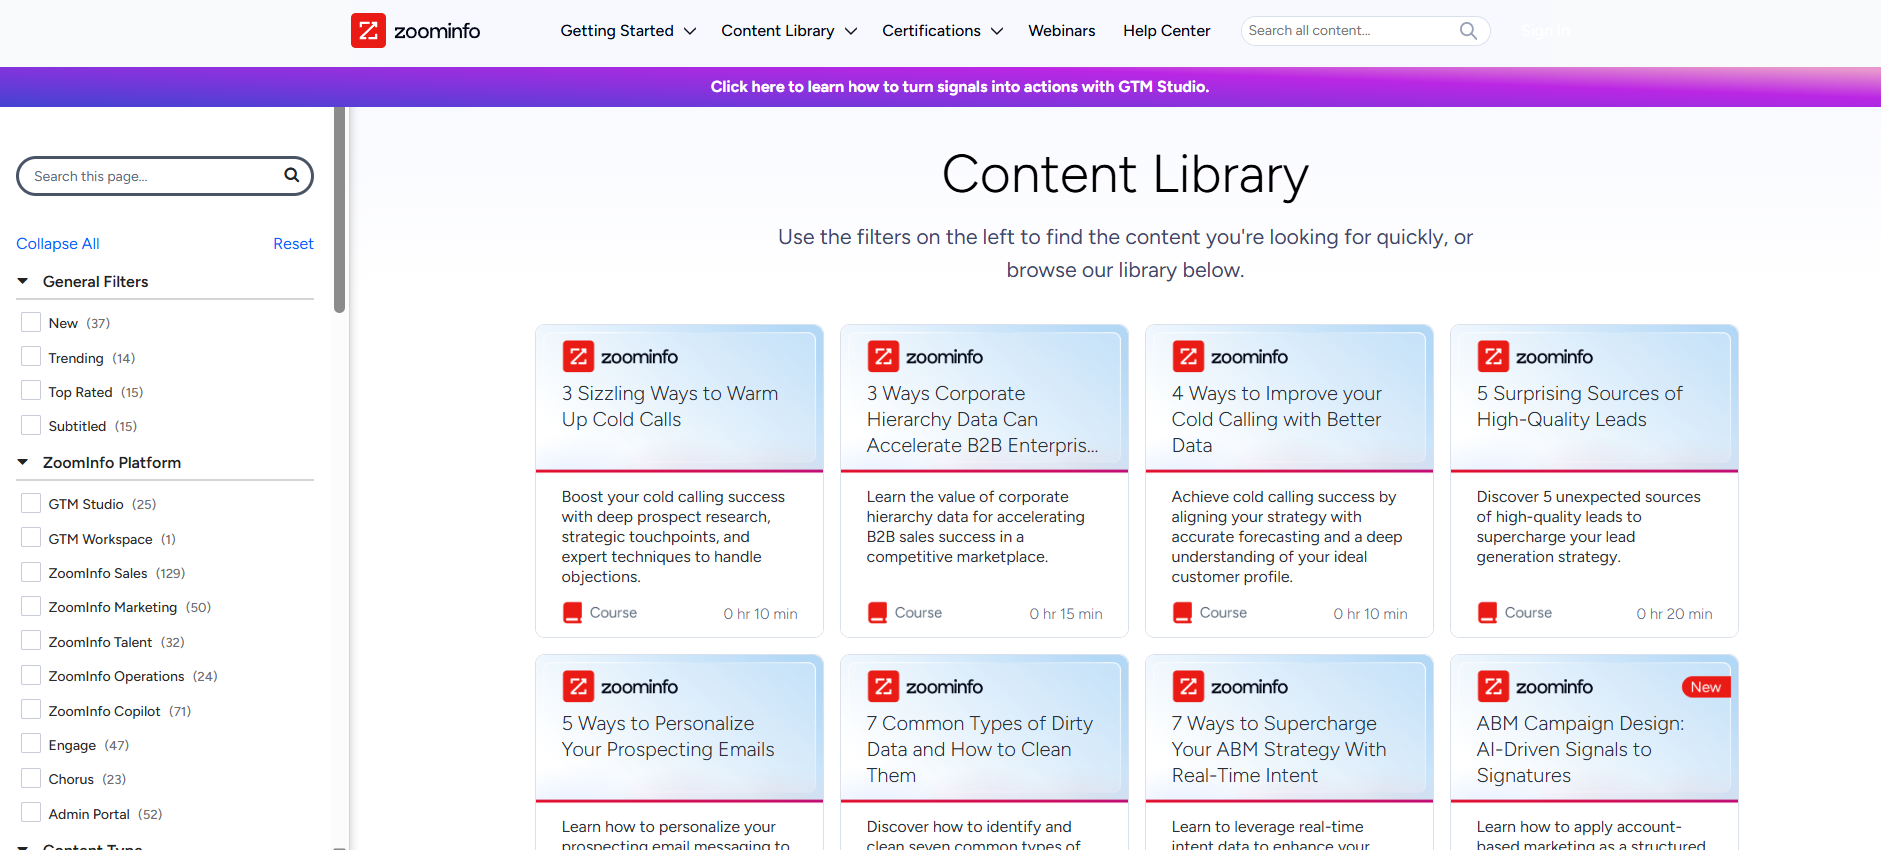This screenshot has width=1881, height=850.
Task: Toggle the Subtitled filter checkbox
Action: pos(31,425)
